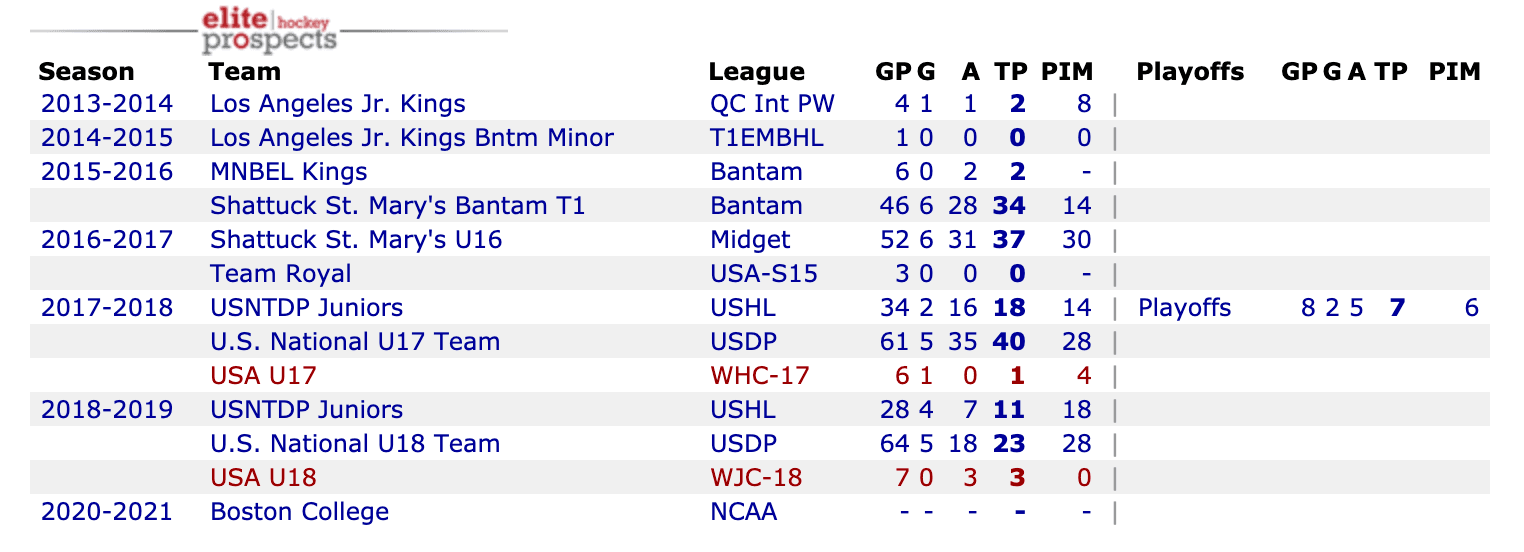Open the T1EMBHL league link
The image size is (1524, 552).
coord(767,138)
